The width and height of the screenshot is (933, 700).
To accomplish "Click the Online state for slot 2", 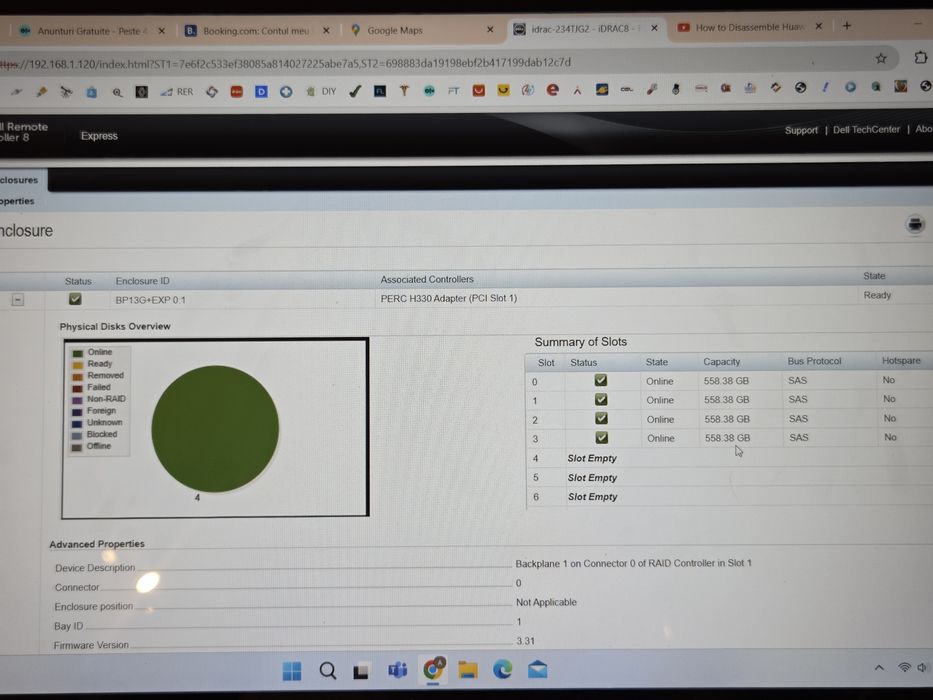I will (x=660, y=419).
